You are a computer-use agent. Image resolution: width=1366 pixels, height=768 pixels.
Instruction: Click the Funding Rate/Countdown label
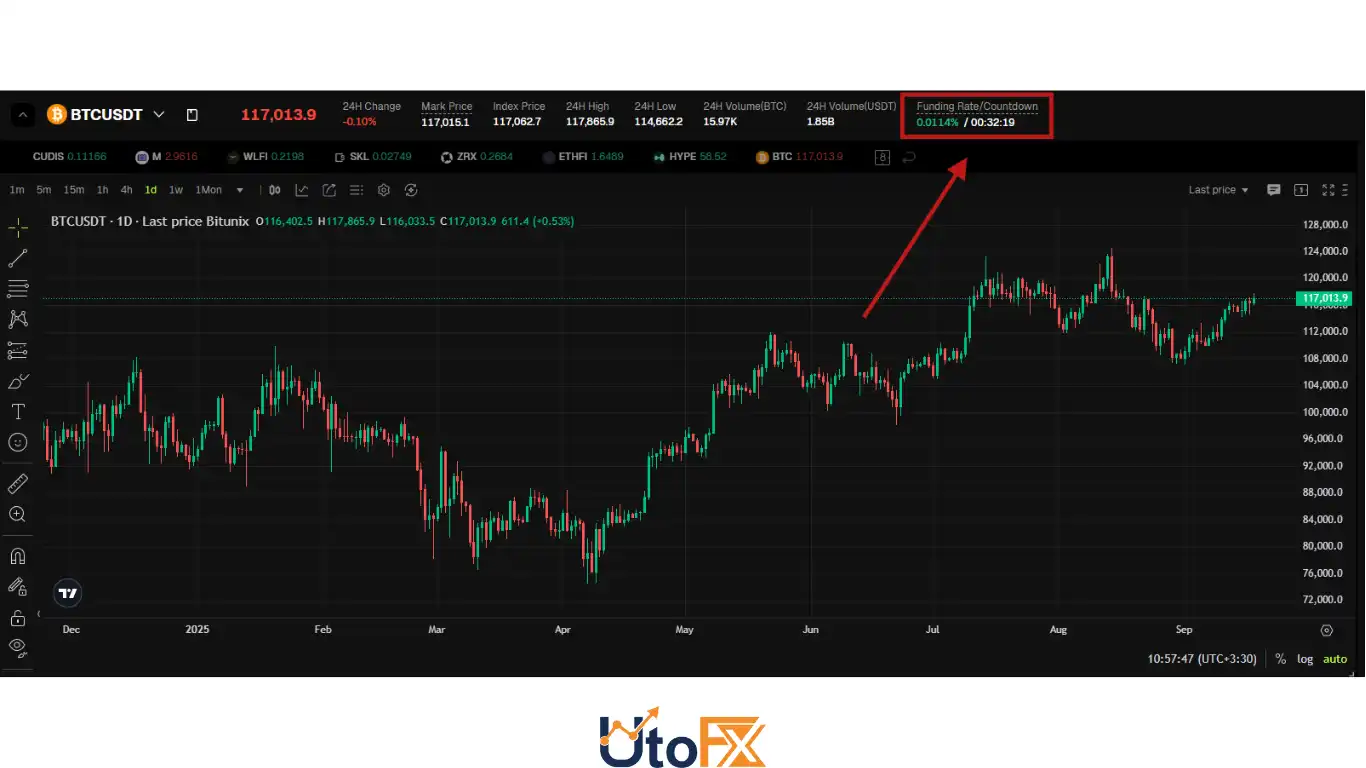[x=977, y=106]
